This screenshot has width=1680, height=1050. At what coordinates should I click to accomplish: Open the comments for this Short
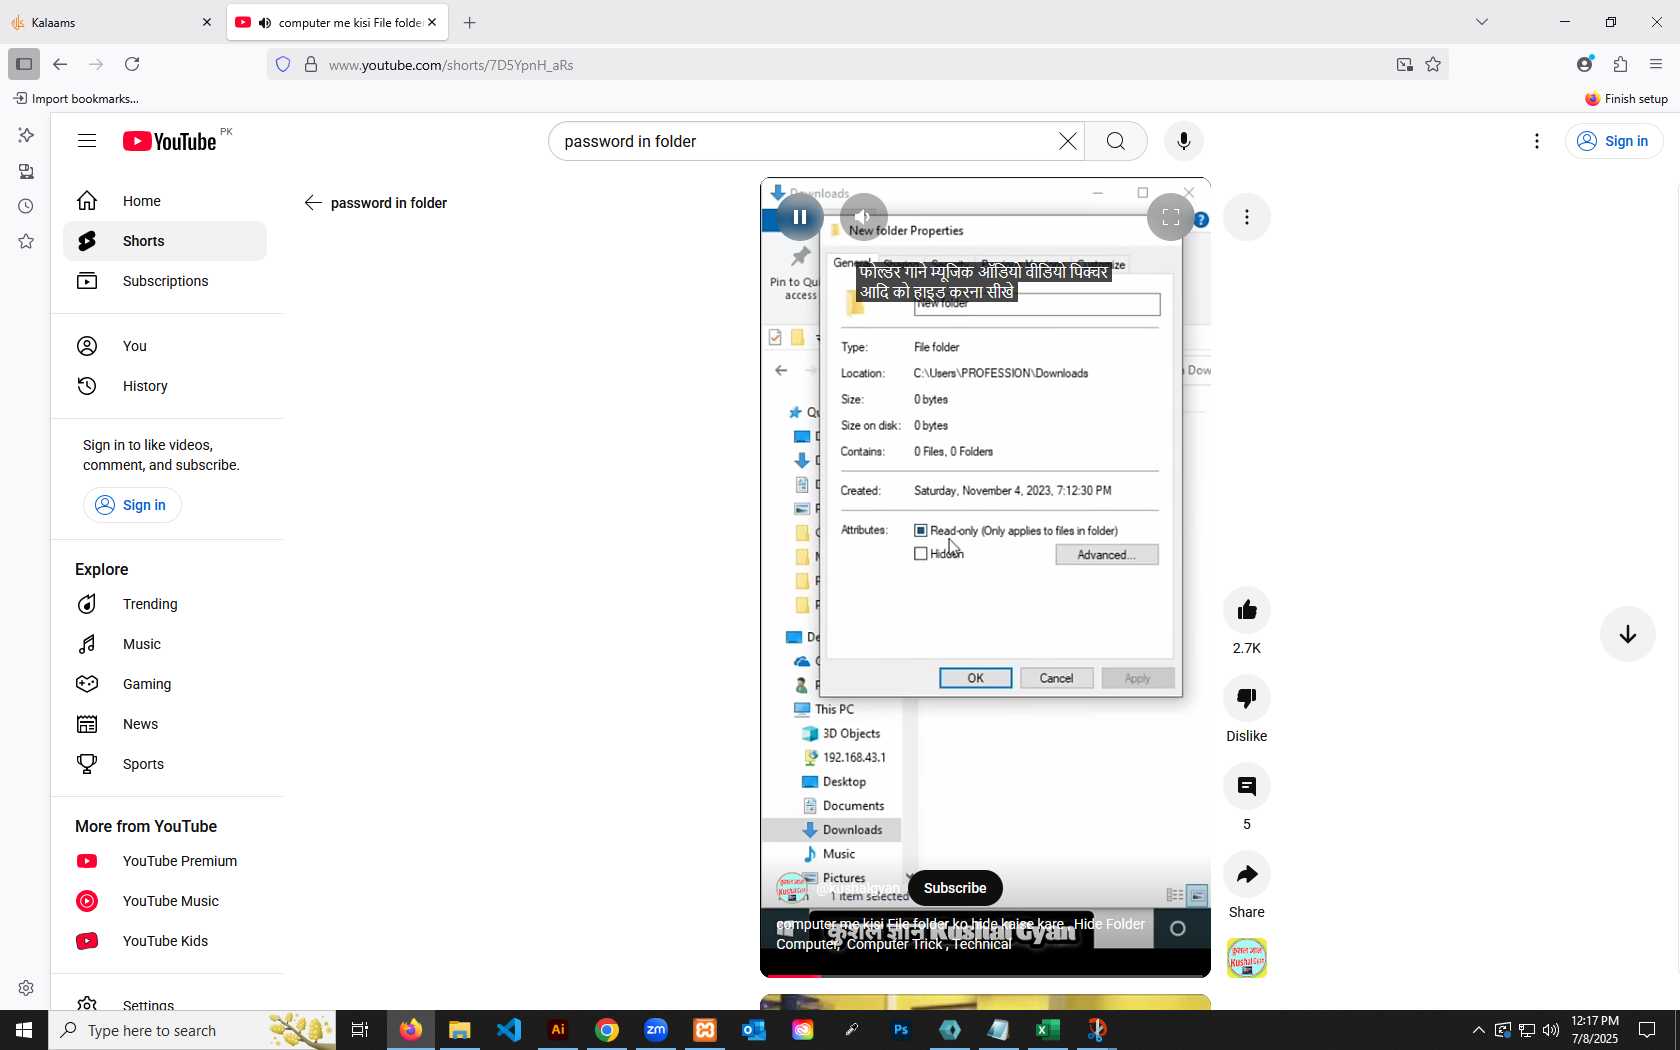point(1247,786)
